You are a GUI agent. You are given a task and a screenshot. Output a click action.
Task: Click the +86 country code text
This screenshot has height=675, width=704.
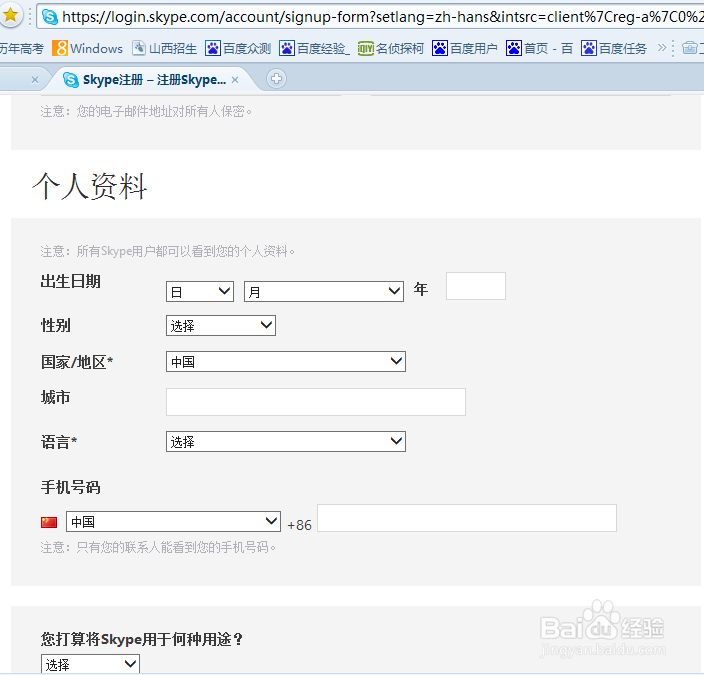tap(299, 525)
